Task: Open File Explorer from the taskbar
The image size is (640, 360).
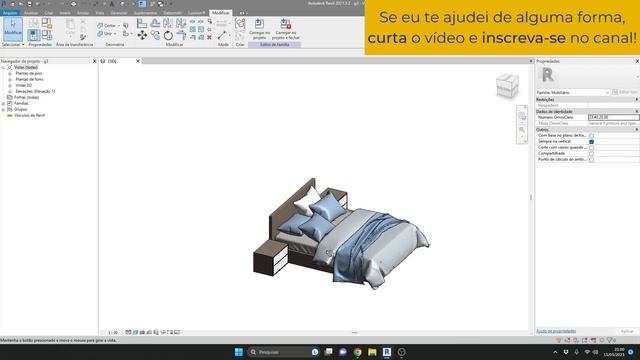Action: pyautogui.click(x=372, y=352)
